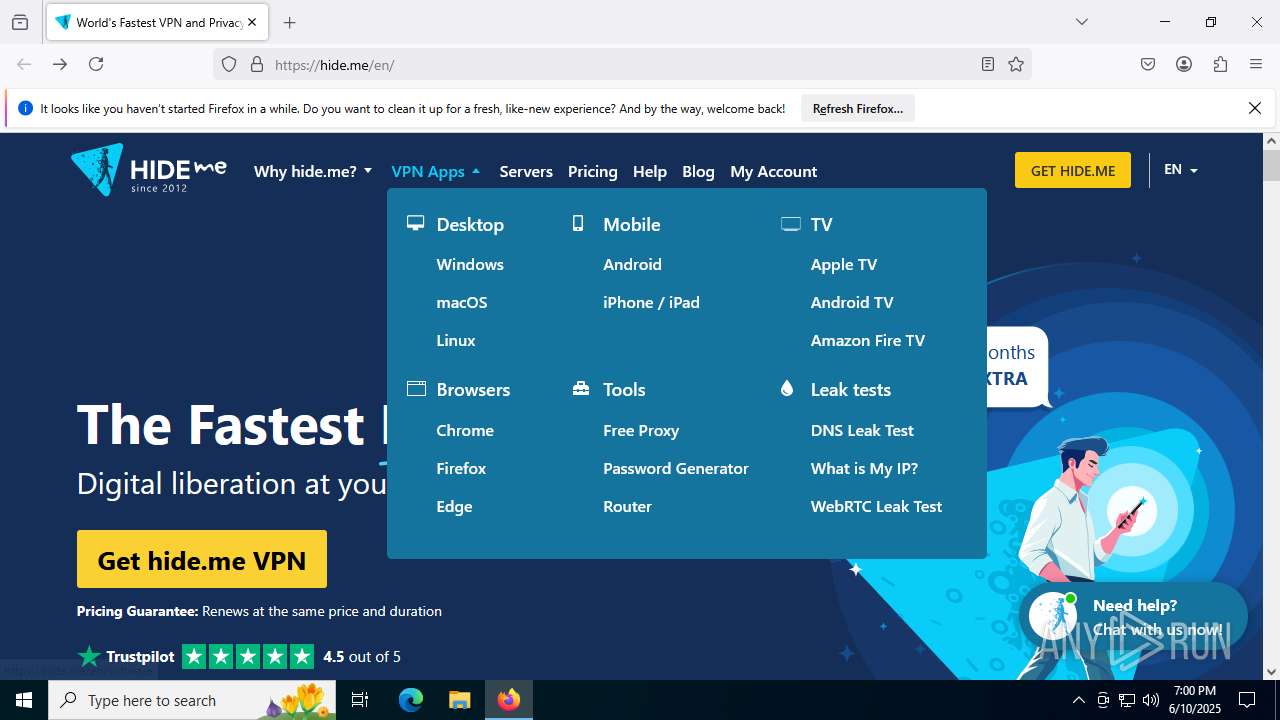Run the WebRTC Leak Test
Viewport: 1280px width, 720px height.
(876, 506)
